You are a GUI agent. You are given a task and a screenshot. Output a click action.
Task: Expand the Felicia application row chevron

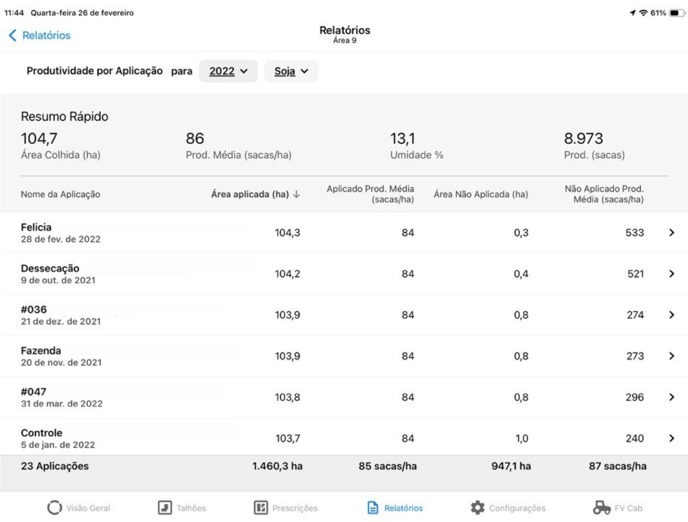(x=671, y=233)
